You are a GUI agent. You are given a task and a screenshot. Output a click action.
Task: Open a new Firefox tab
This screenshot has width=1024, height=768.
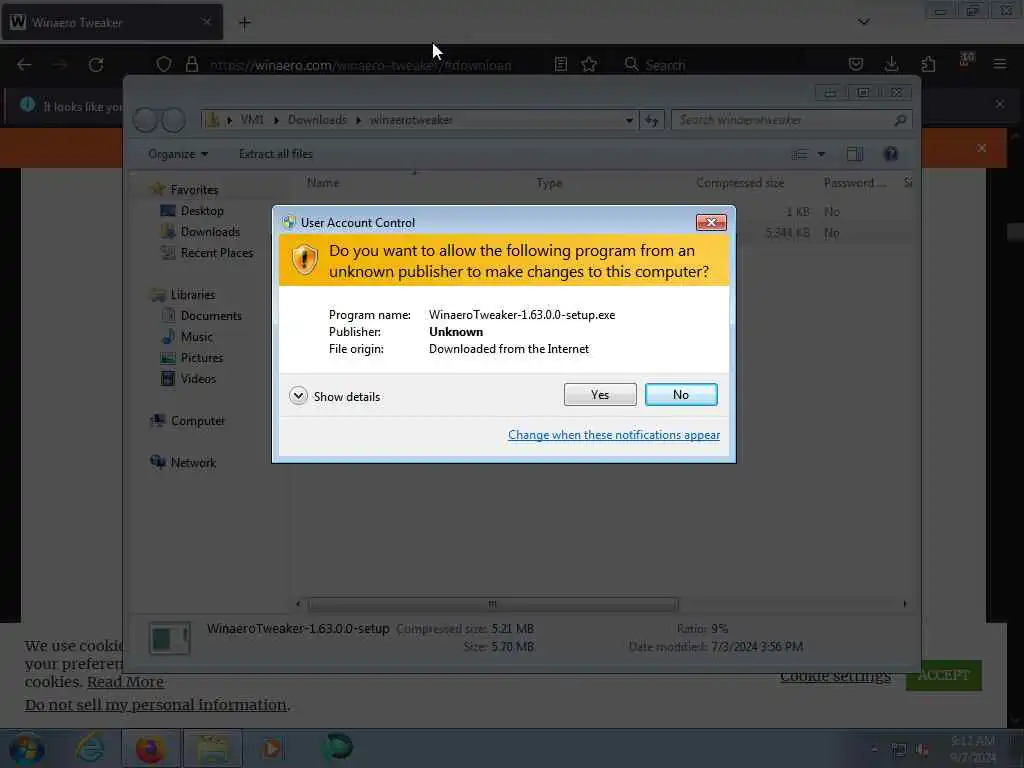(x=244, y=23)
